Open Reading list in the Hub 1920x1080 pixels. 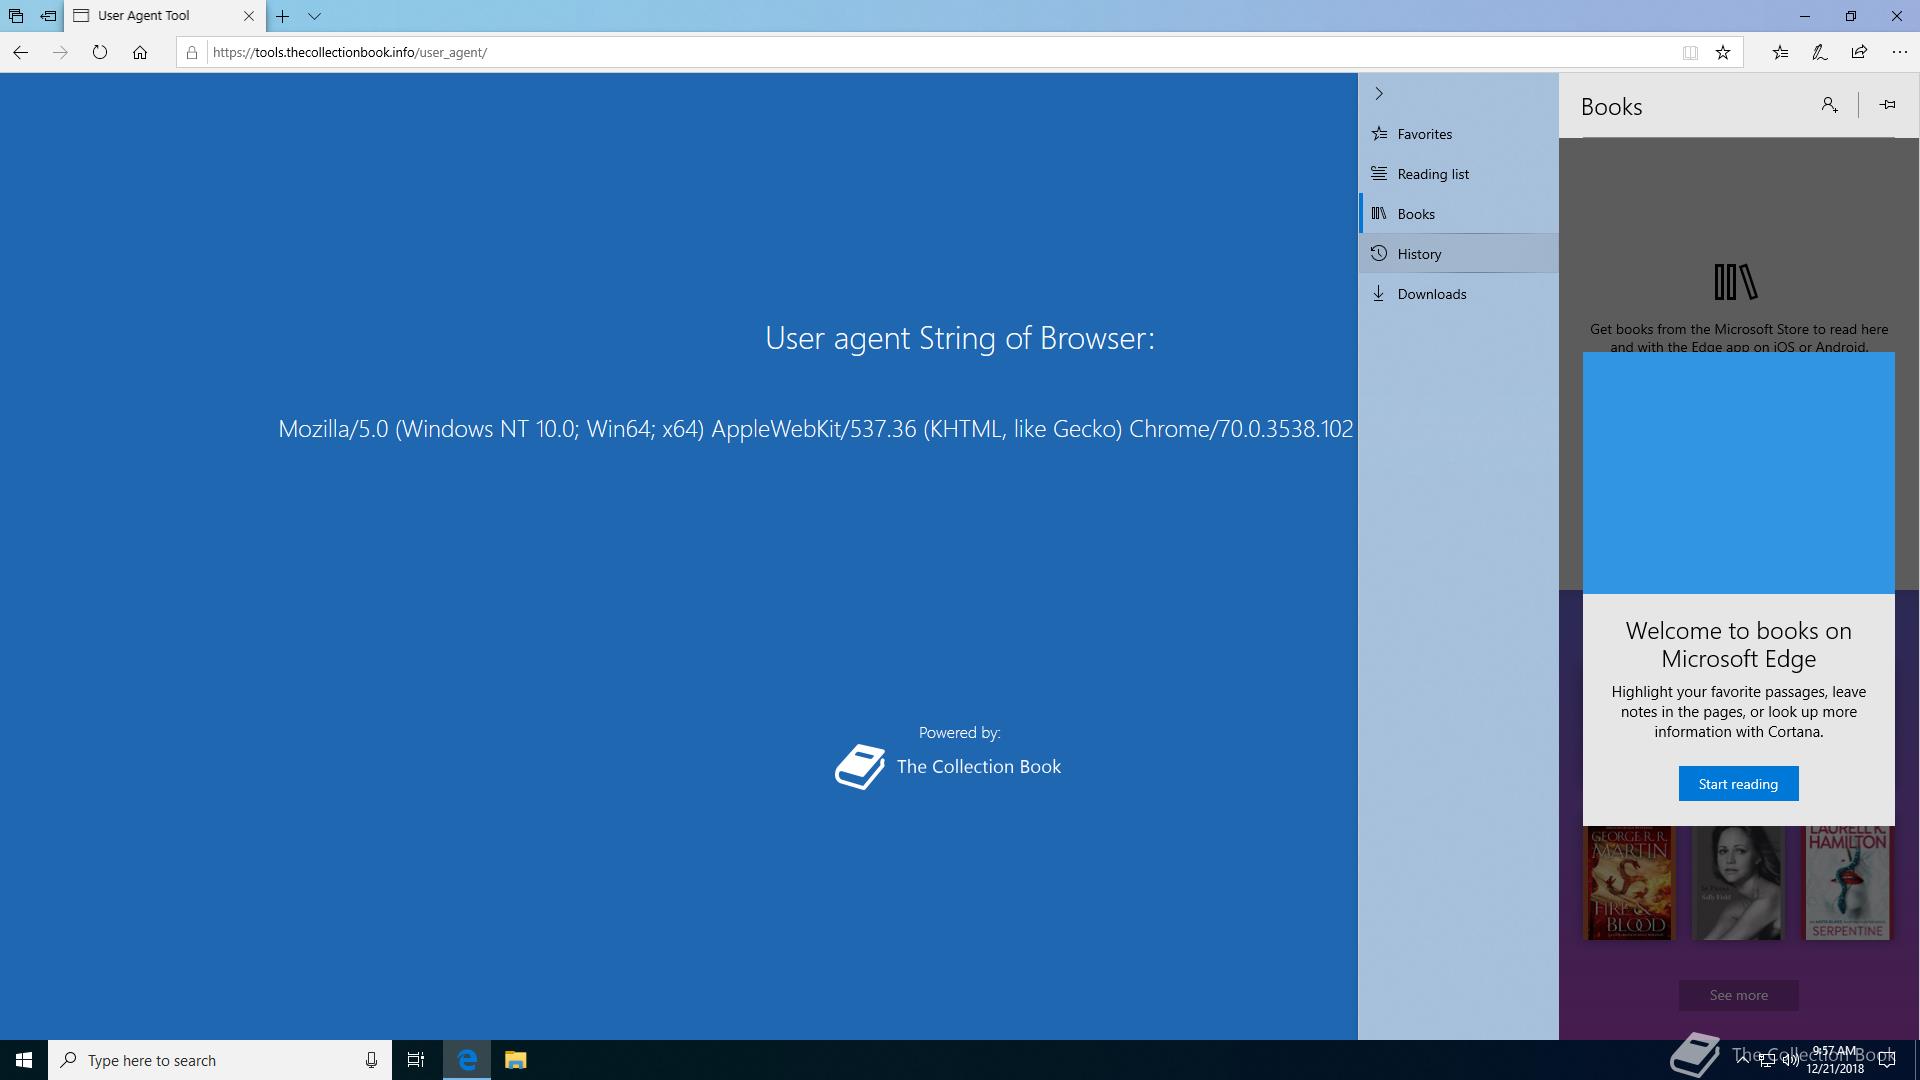(x=1459, y=174)
